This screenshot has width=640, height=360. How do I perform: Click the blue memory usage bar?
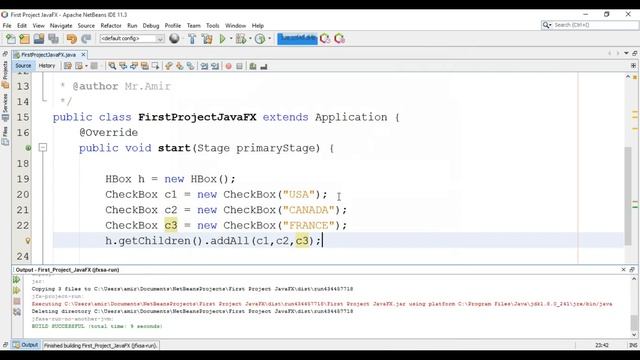(x=297, y=39)
